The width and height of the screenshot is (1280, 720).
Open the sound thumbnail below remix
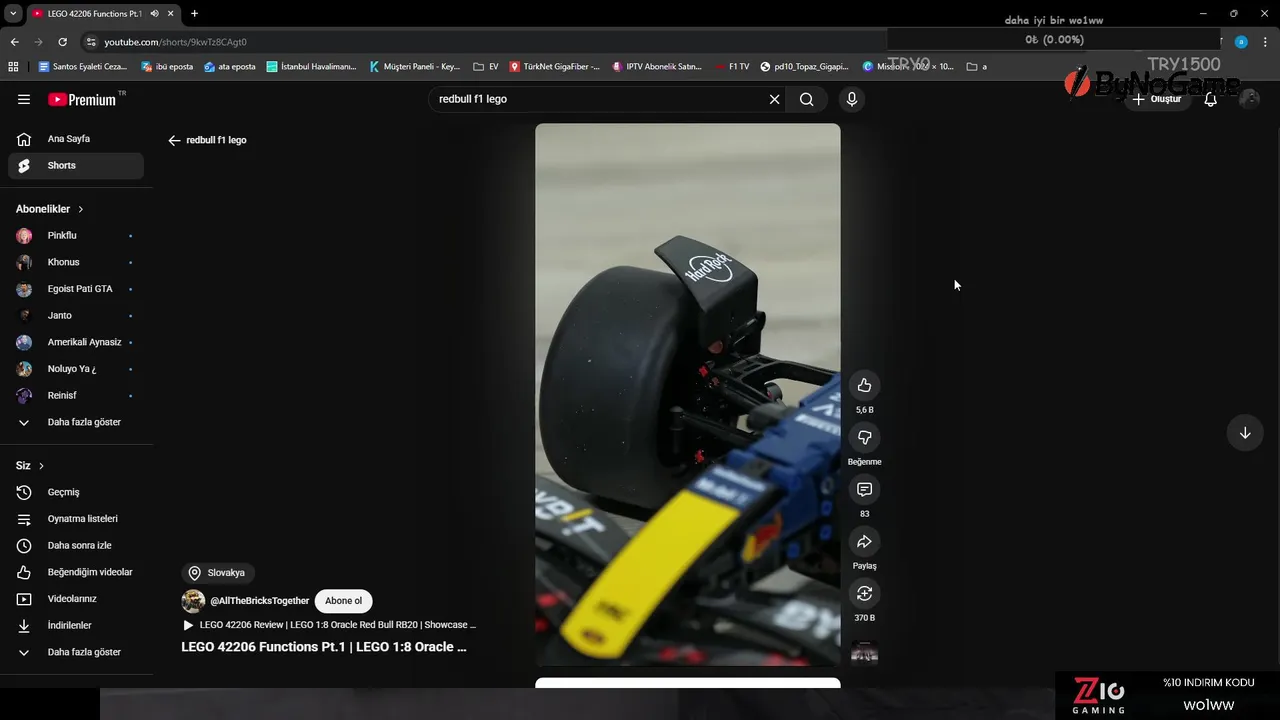864,653
